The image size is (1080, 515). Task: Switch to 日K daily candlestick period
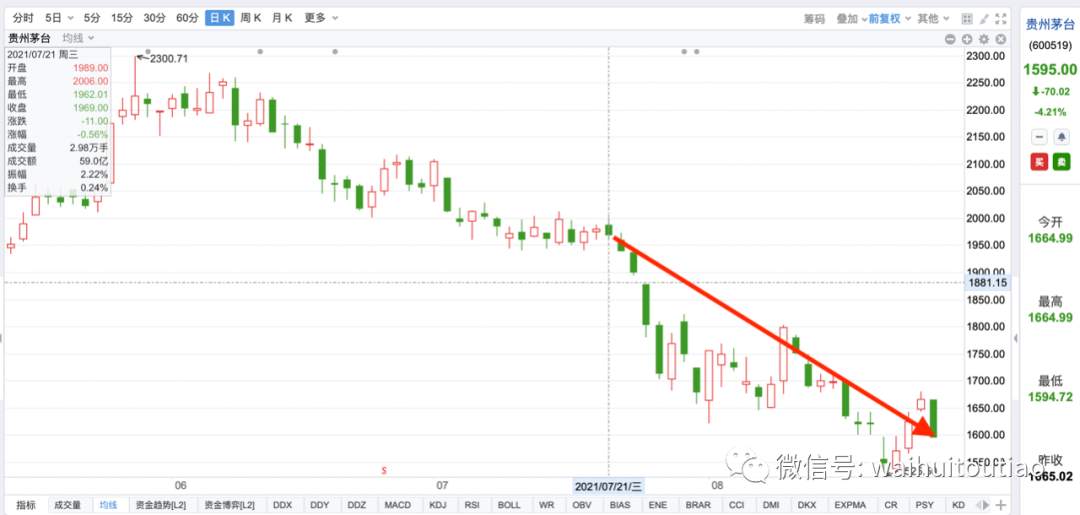tap(220, 19)
